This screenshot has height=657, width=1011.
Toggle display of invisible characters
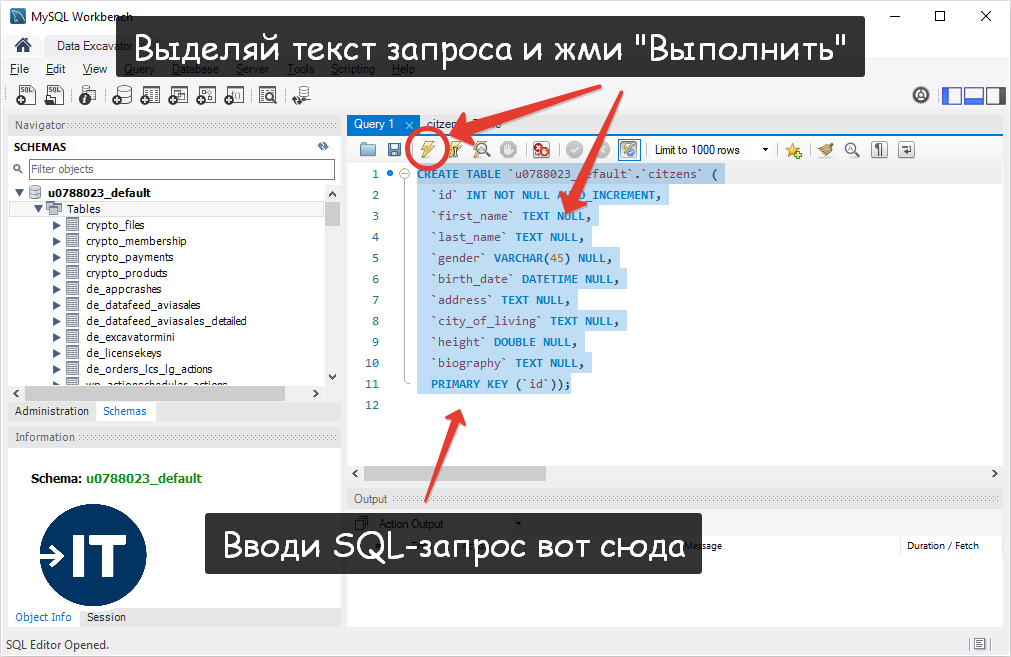[x=878, y=149]
